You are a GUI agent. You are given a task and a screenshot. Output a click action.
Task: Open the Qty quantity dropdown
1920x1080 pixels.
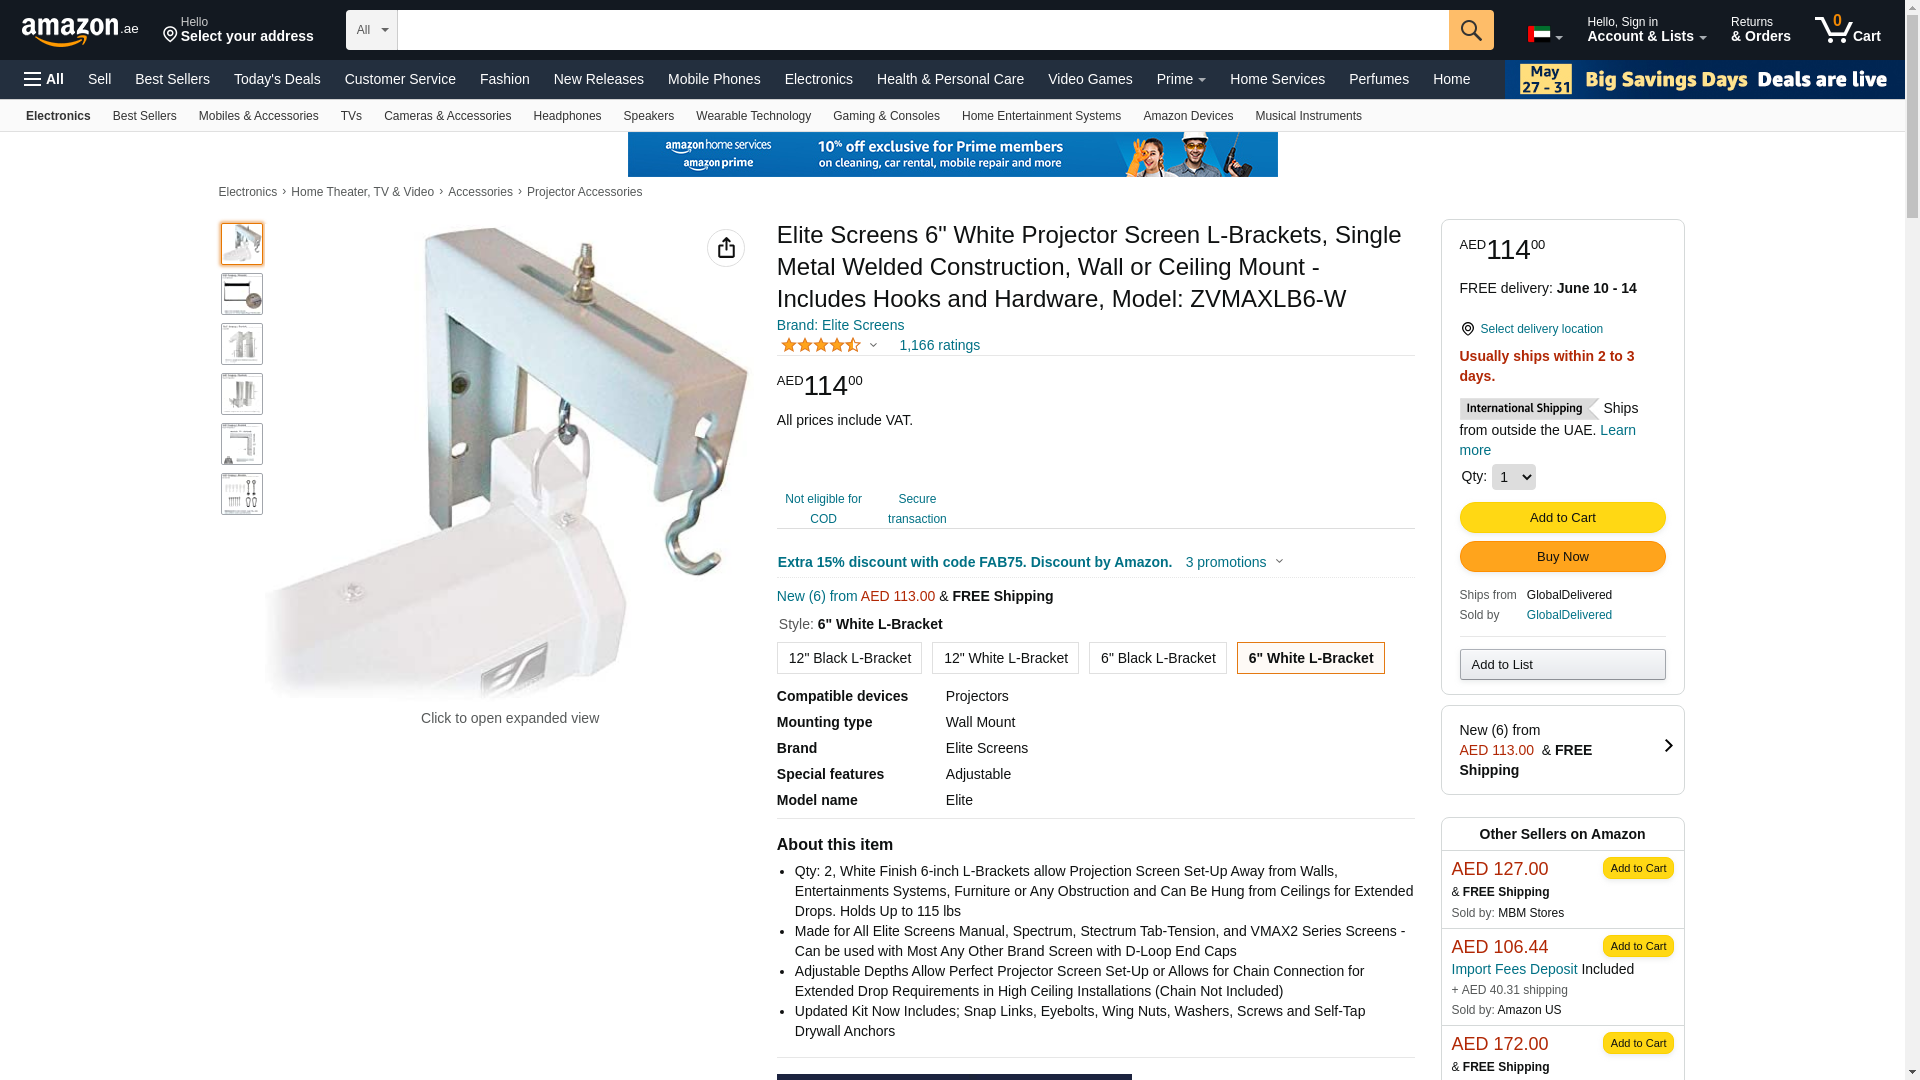coord(1513,477)
